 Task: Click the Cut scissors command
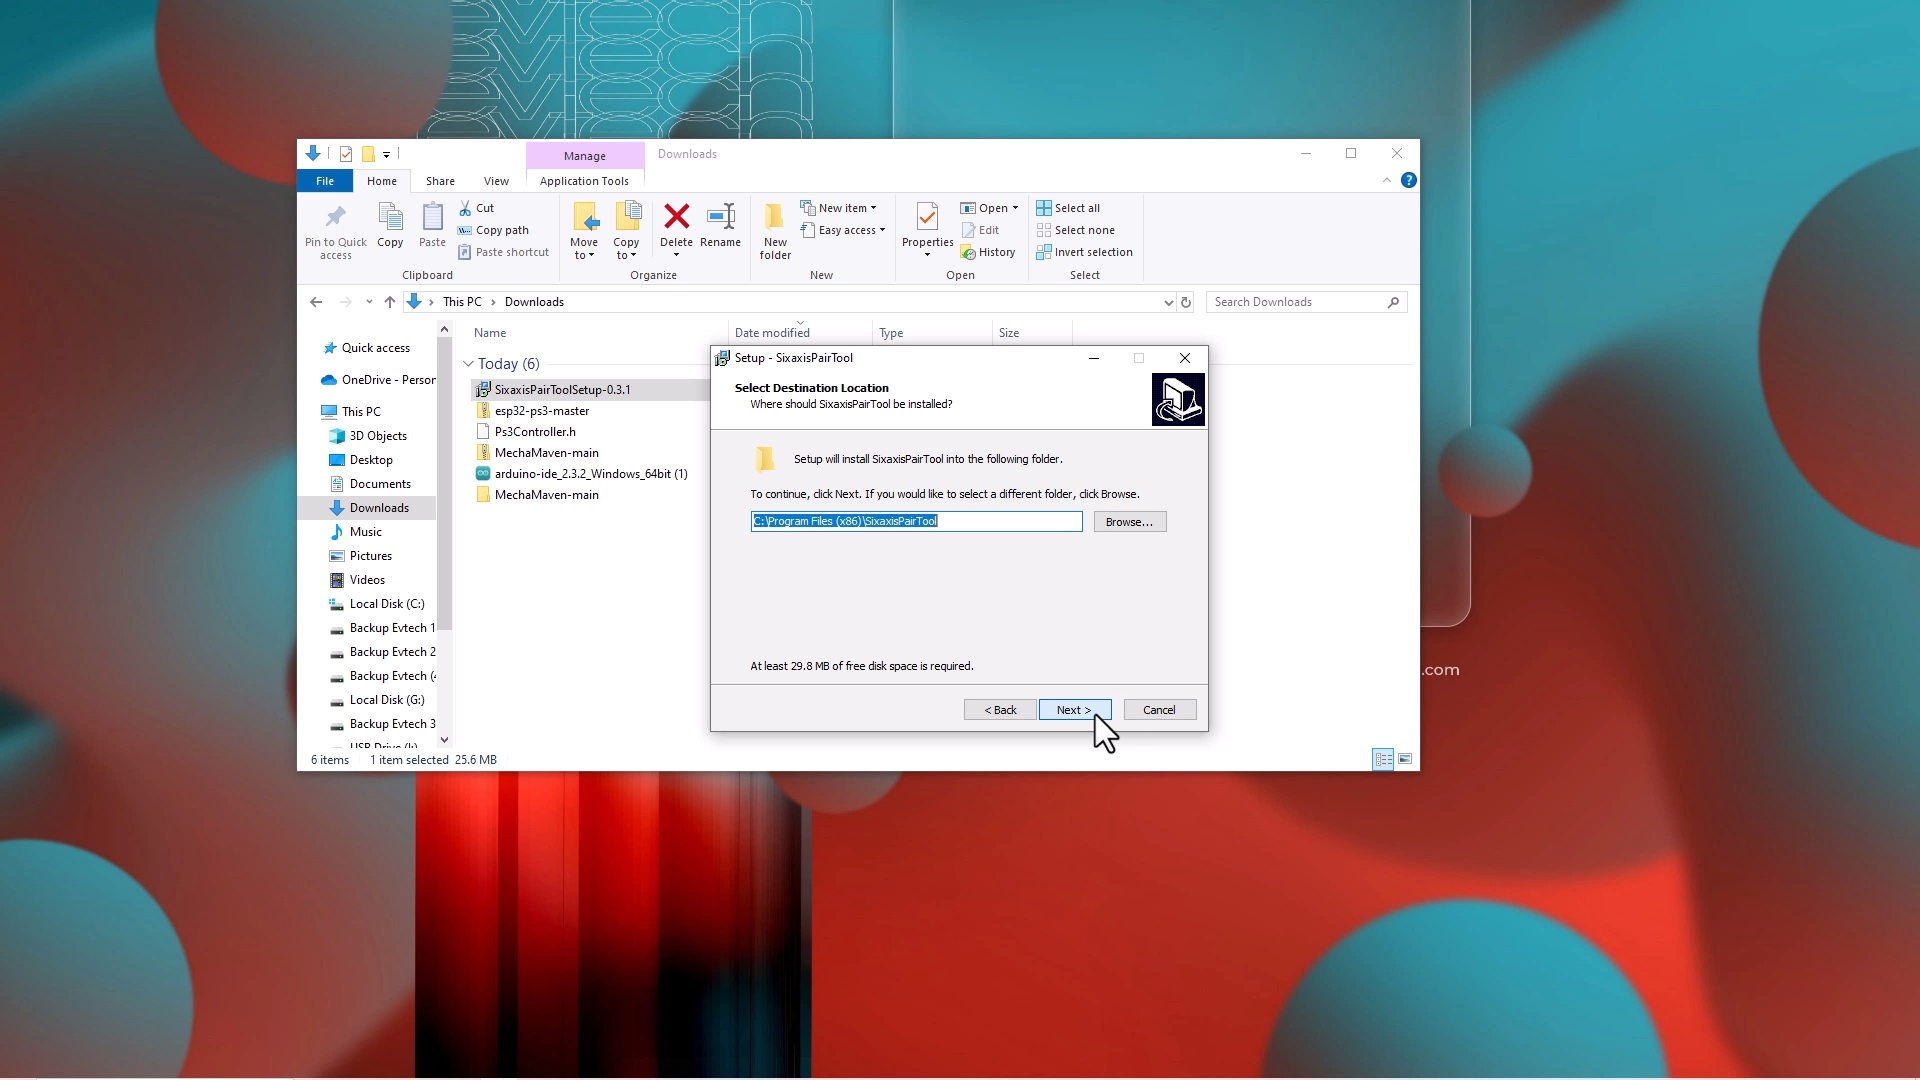click(x=476, y=208)
